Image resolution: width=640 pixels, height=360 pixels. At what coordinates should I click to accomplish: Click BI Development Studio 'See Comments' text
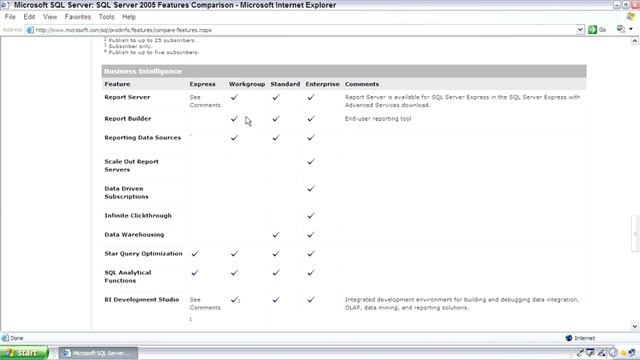(204, 304)
